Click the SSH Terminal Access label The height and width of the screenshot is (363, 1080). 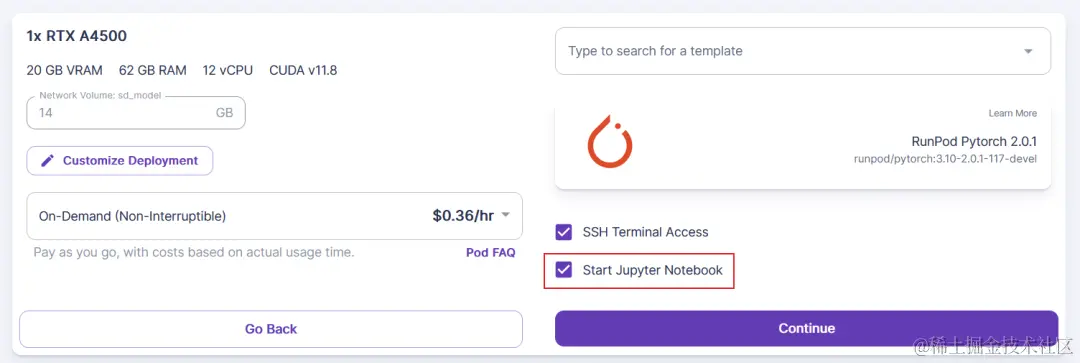(645, 232)
